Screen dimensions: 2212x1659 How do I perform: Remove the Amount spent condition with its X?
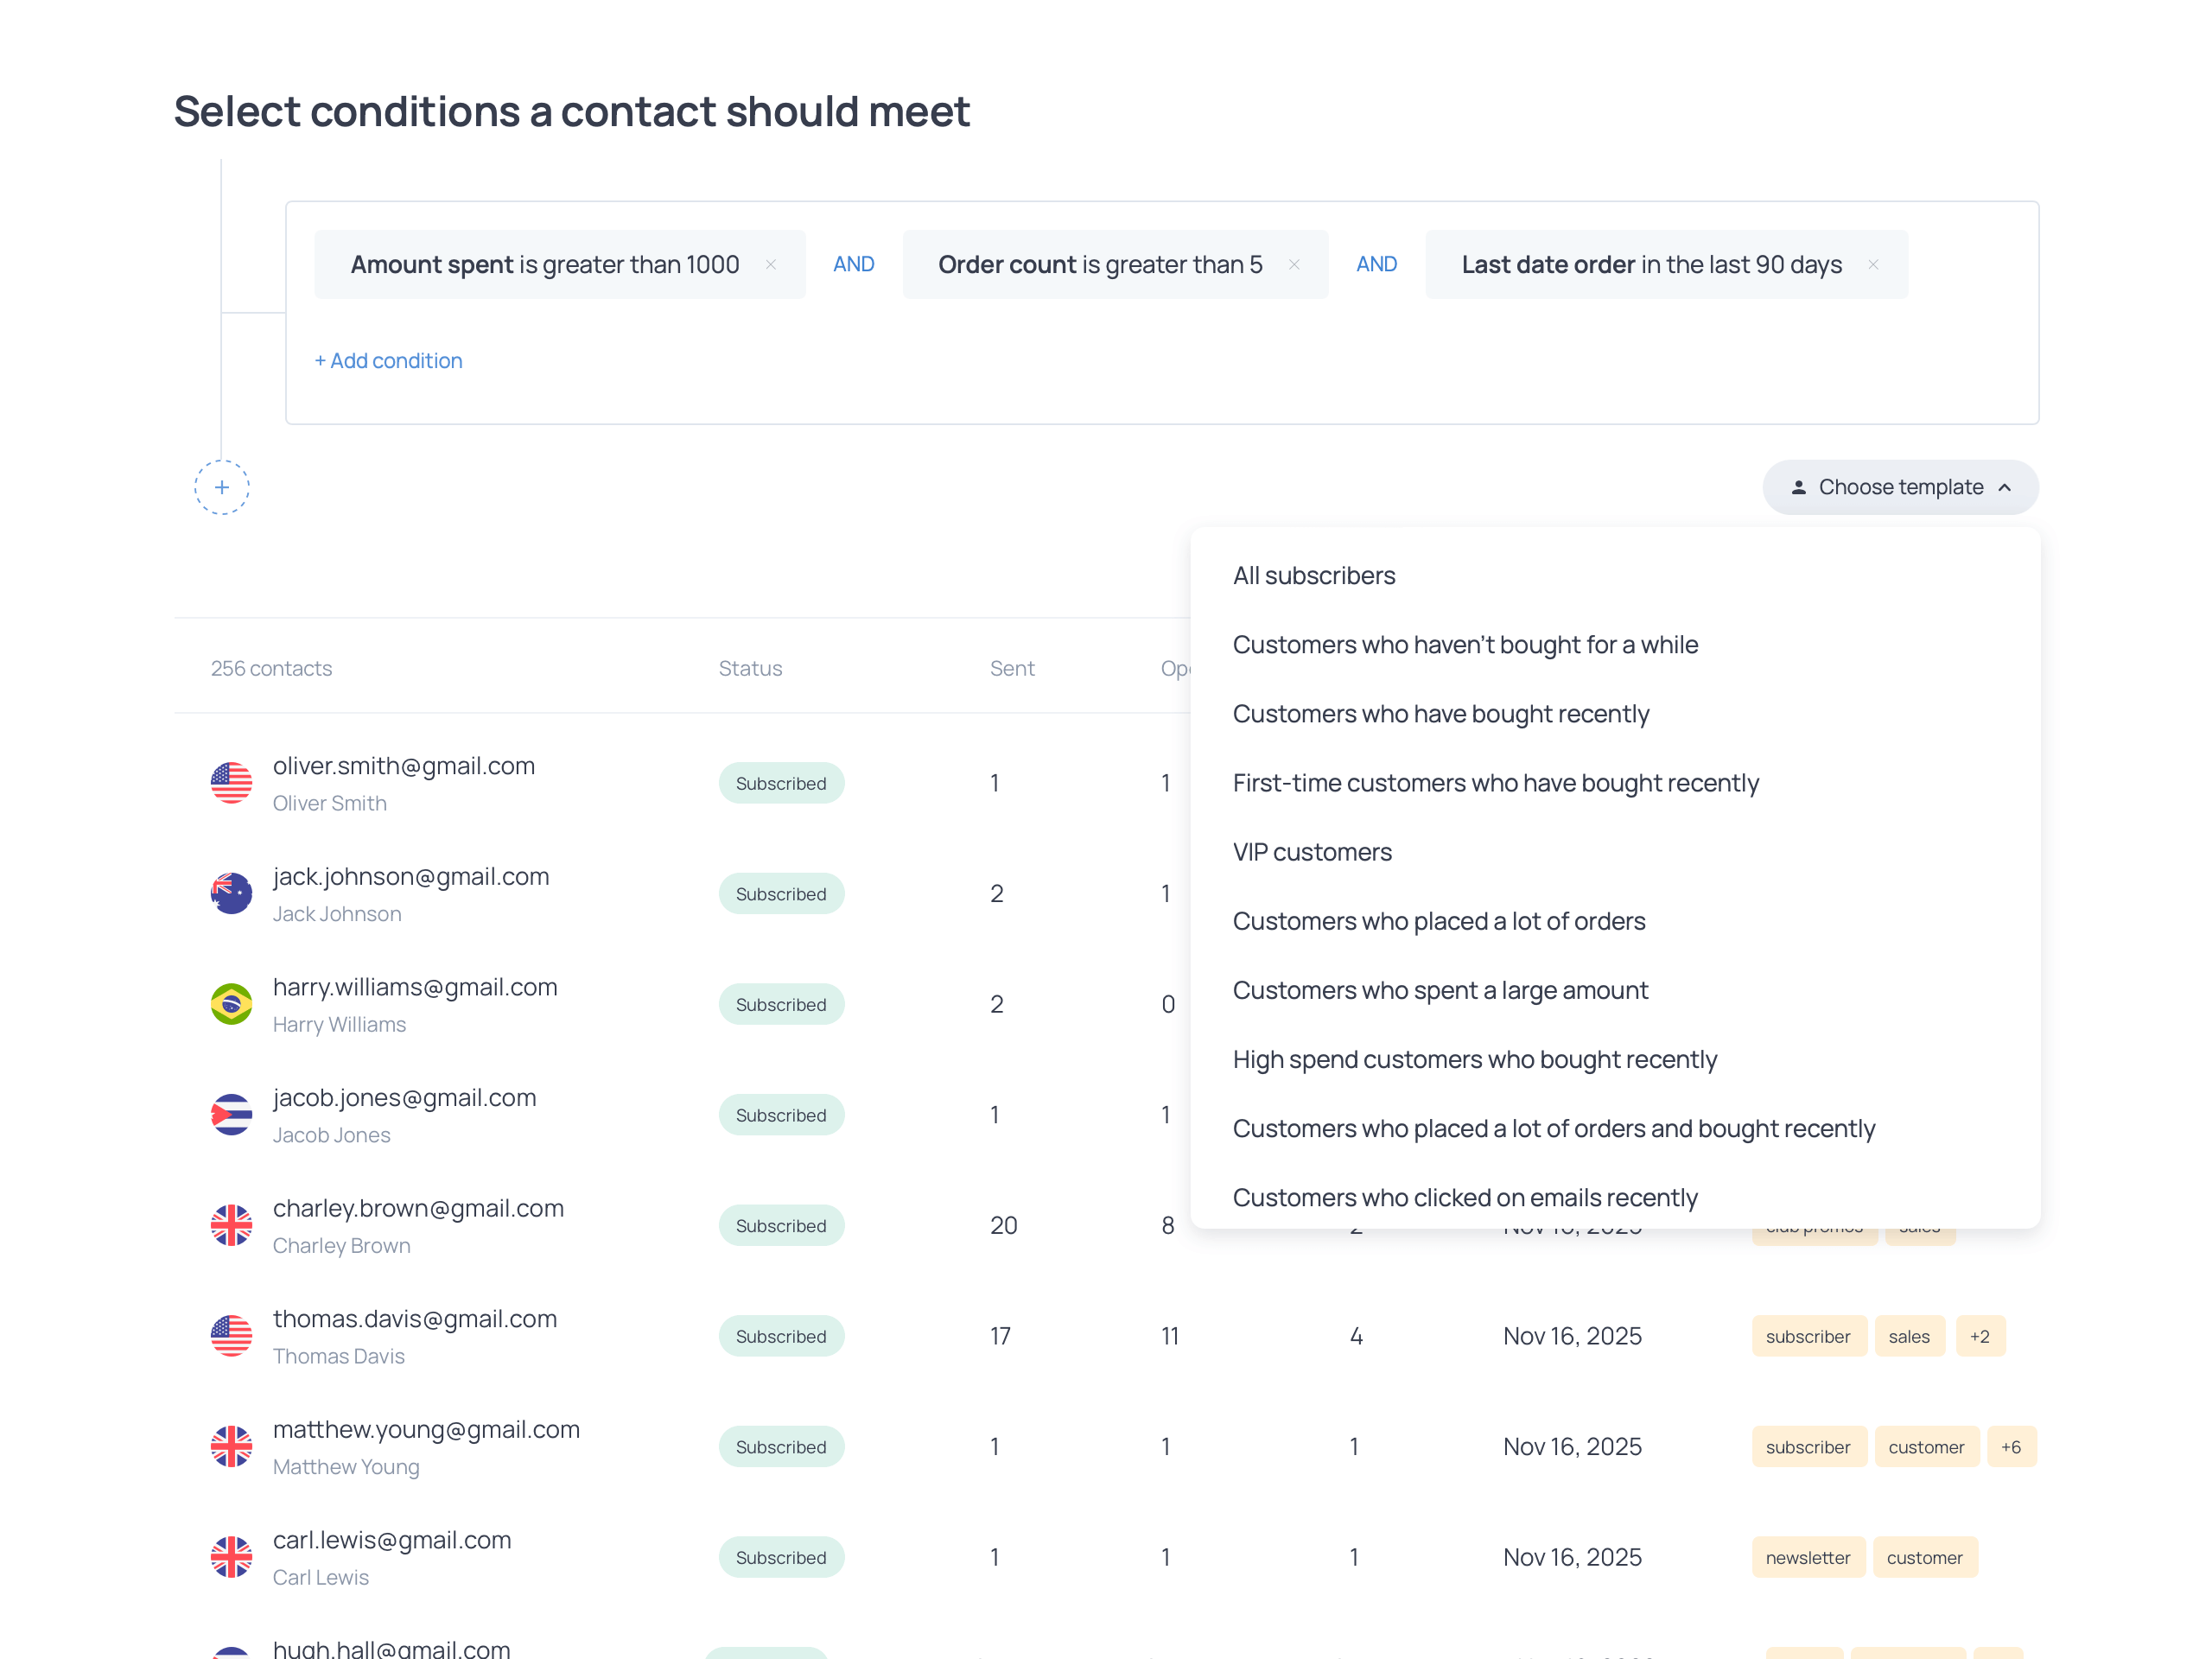pyautogui.click(x=771, y=265)
